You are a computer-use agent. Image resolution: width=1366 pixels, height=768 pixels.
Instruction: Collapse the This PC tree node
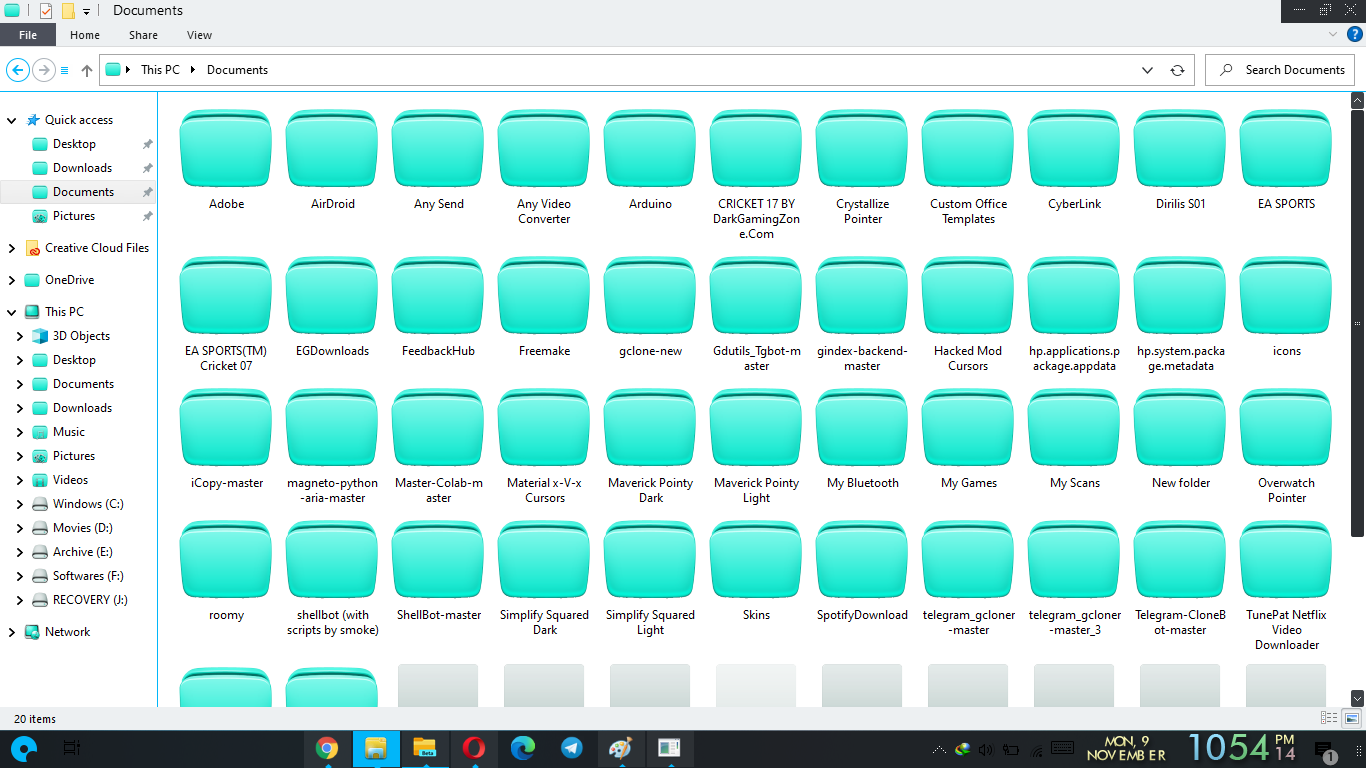click(10, 311)
